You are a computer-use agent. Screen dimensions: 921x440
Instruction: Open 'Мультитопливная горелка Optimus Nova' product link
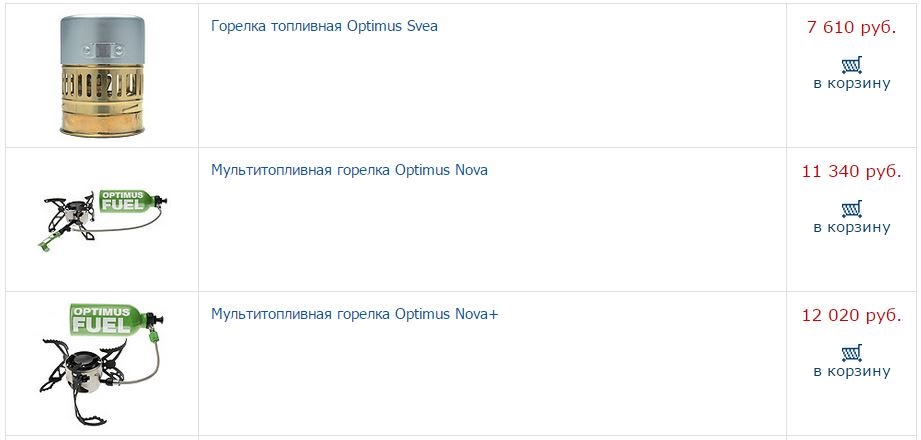(x=349, y=170)
